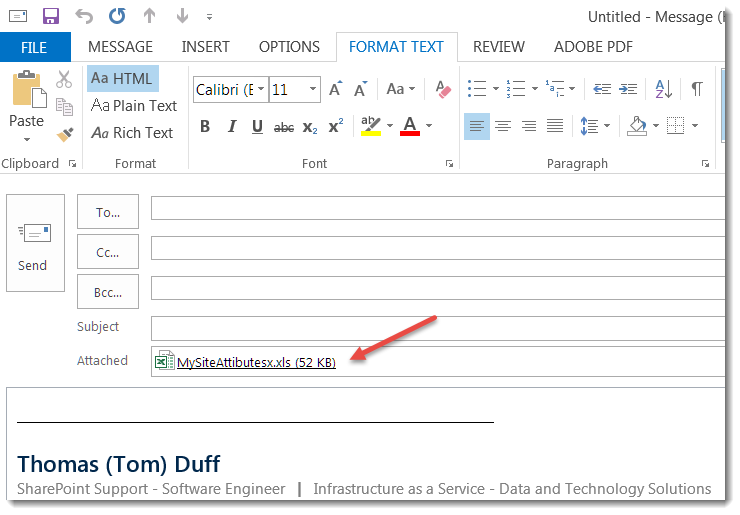Apply yellow text highlight color
The image size is (740, 515).
371,126
